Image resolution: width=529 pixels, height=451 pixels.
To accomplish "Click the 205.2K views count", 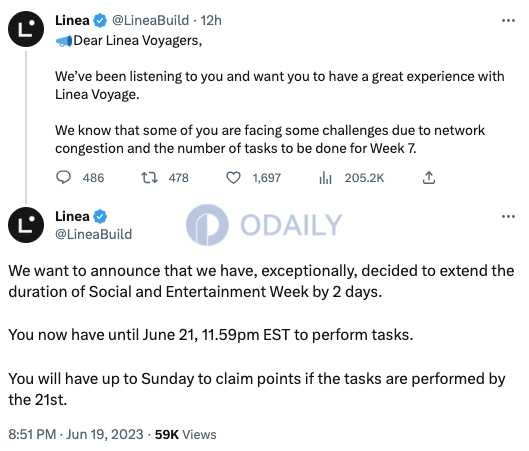I will click(364, 178).
